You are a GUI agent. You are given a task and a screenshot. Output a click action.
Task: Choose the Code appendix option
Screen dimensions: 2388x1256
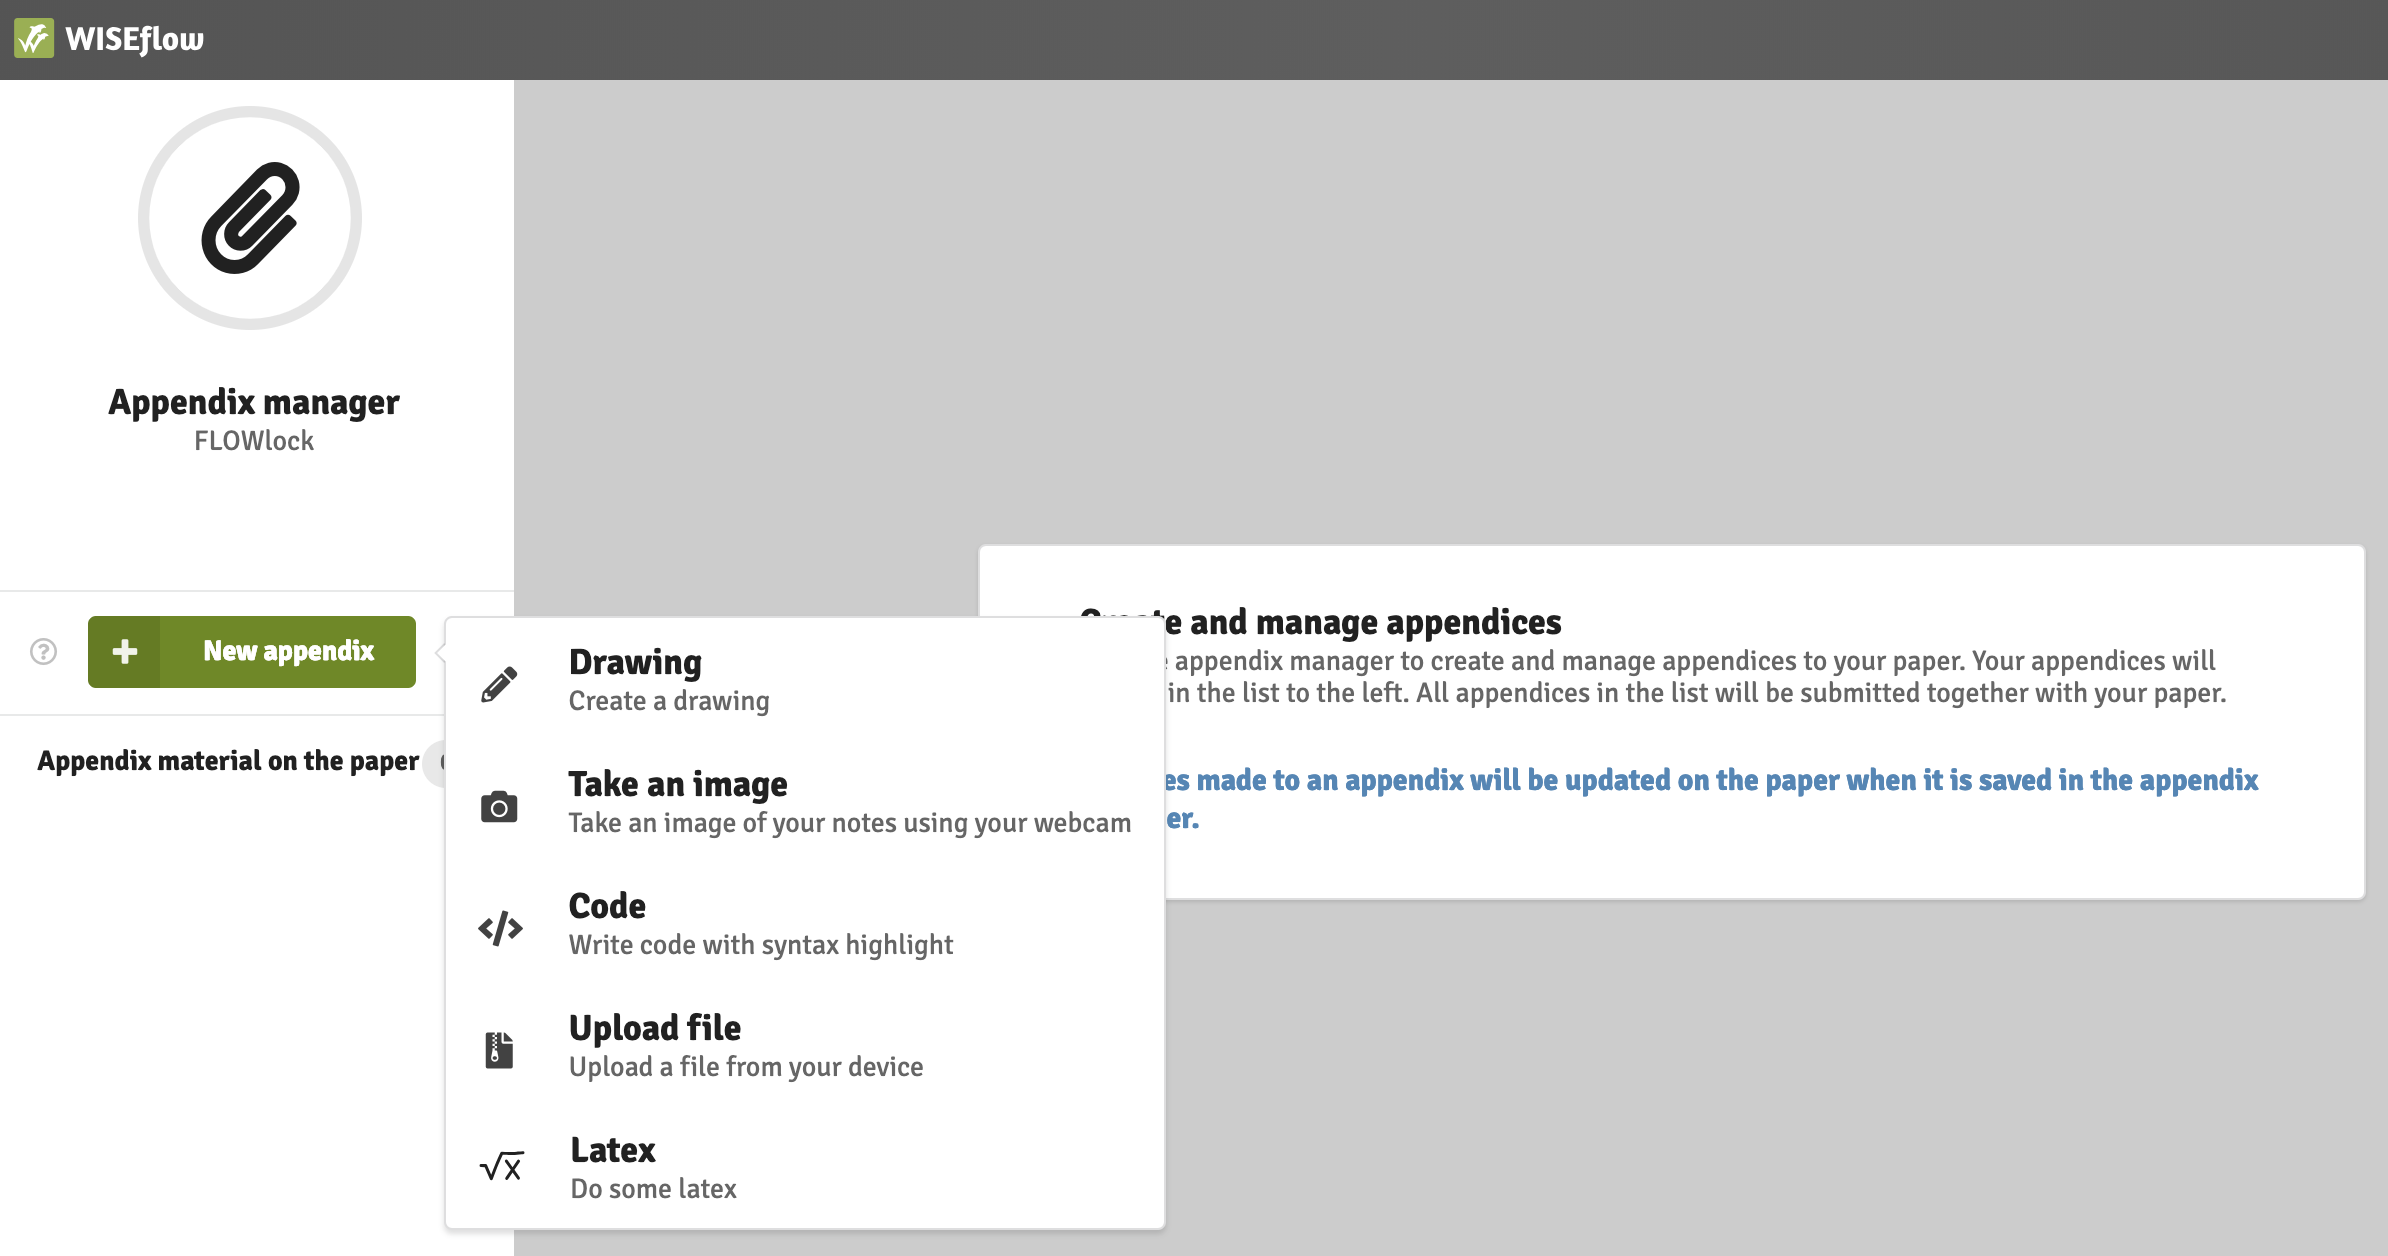tap(805, 925)
